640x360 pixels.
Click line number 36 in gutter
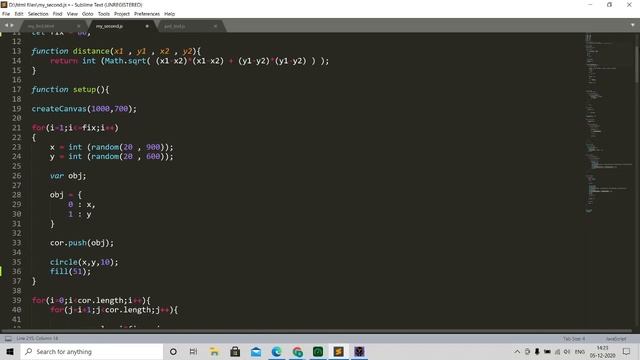[x=16, y=271]
